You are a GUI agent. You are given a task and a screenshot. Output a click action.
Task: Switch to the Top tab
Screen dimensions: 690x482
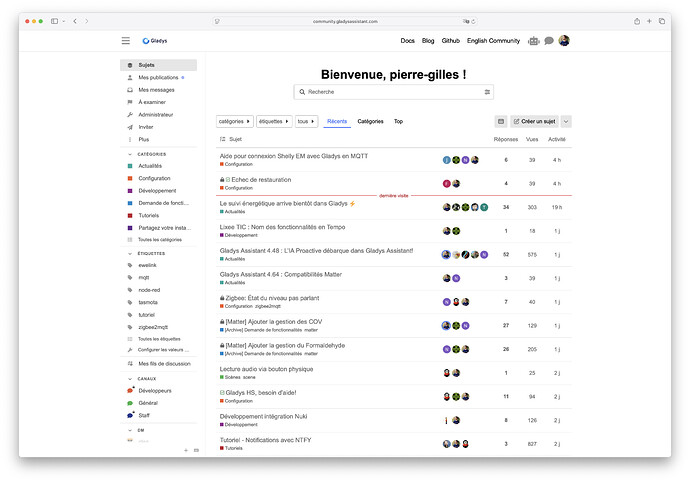[x=398, y=121]
